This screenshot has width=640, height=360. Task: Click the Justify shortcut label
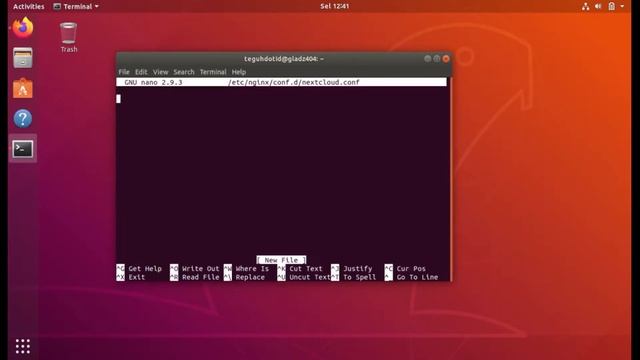[358, 269]
